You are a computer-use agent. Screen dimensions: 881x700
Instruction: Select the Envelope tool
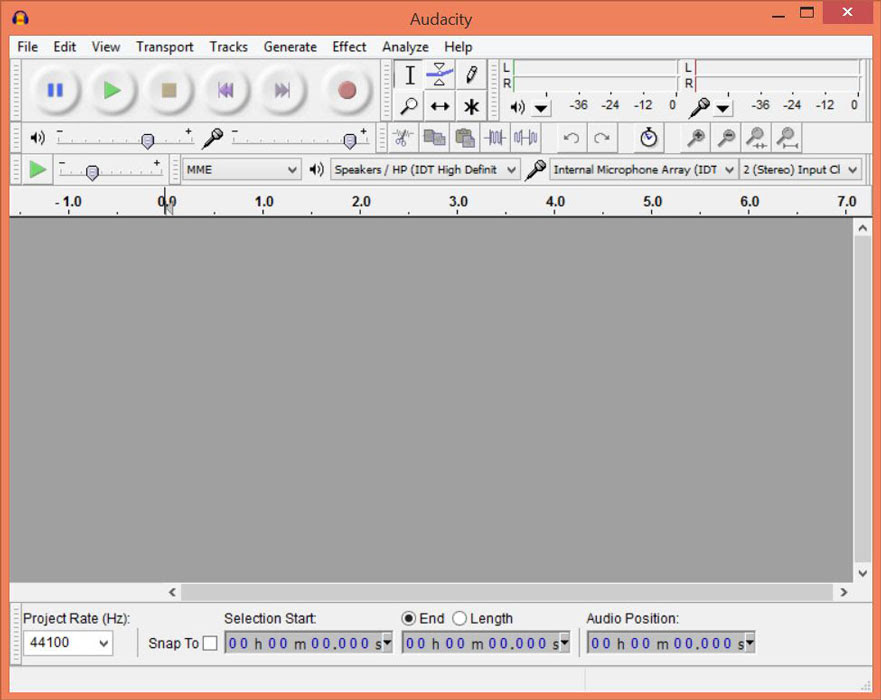pos(439,75)
